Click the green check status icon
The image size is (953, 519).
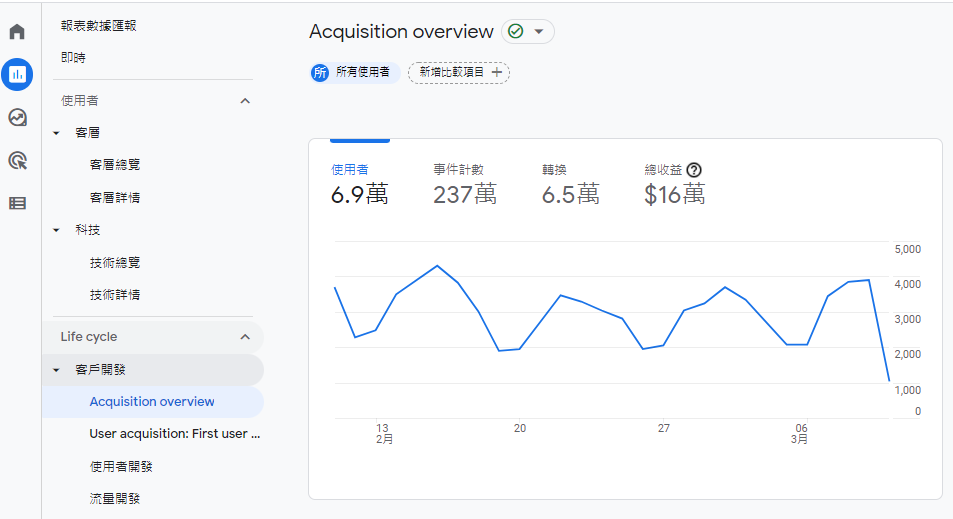click(x=515, y=32)
